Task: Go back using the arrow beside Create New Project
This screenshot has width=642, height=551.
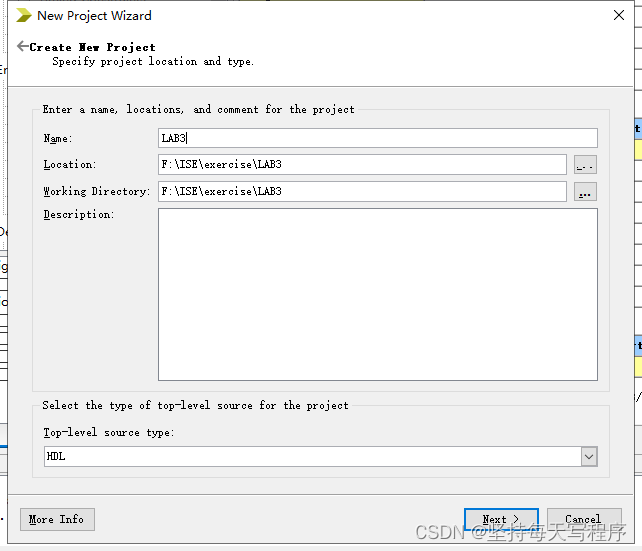Action: tap(22, 46)
